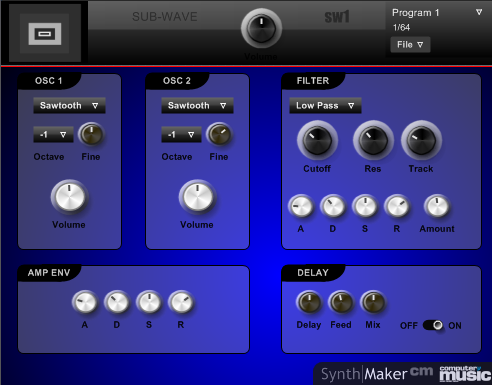Click the OSC 1 Volume knob
This screenshot has height=385, width=492.
69,196
